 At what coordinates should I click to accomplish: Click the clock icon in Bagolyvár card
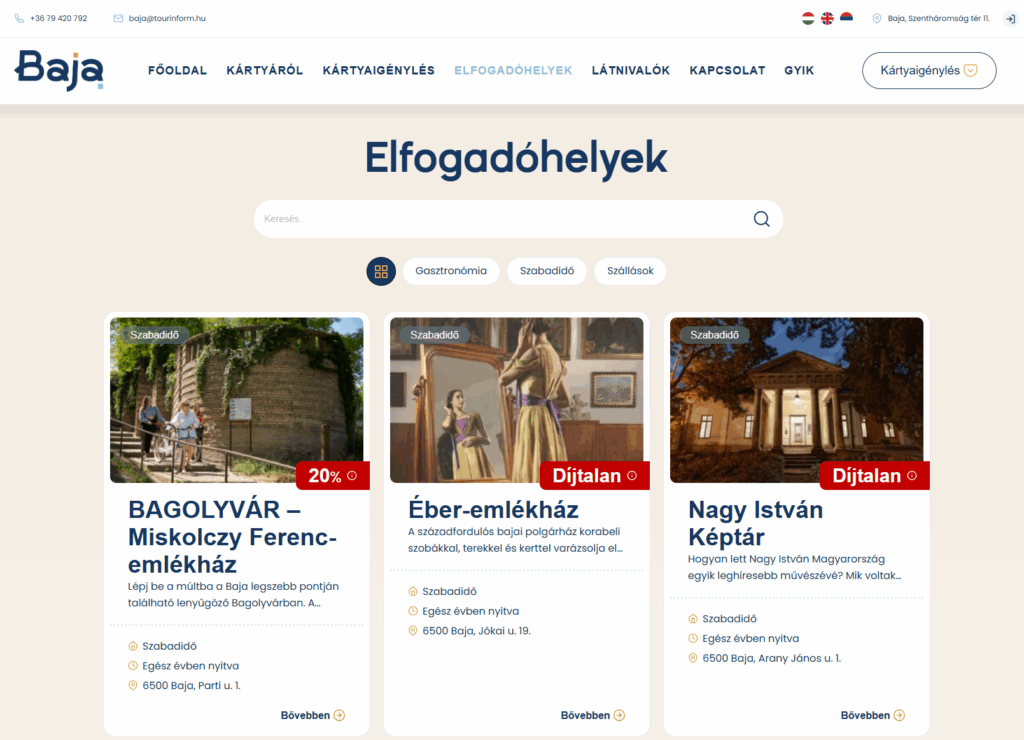tap(133, 666)
